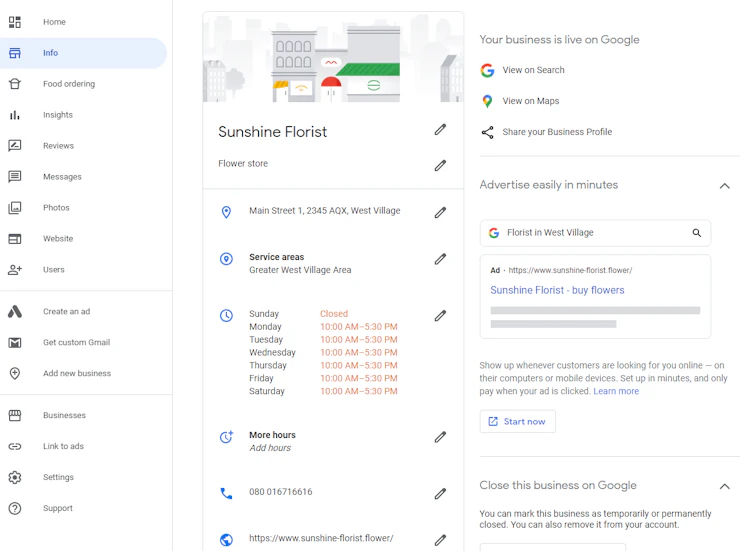Image resolution: width=750 pixels, height=551 pixels.
Task: Click the Sunshine Florist - buy flowers ad title
Action: [557, 290]
